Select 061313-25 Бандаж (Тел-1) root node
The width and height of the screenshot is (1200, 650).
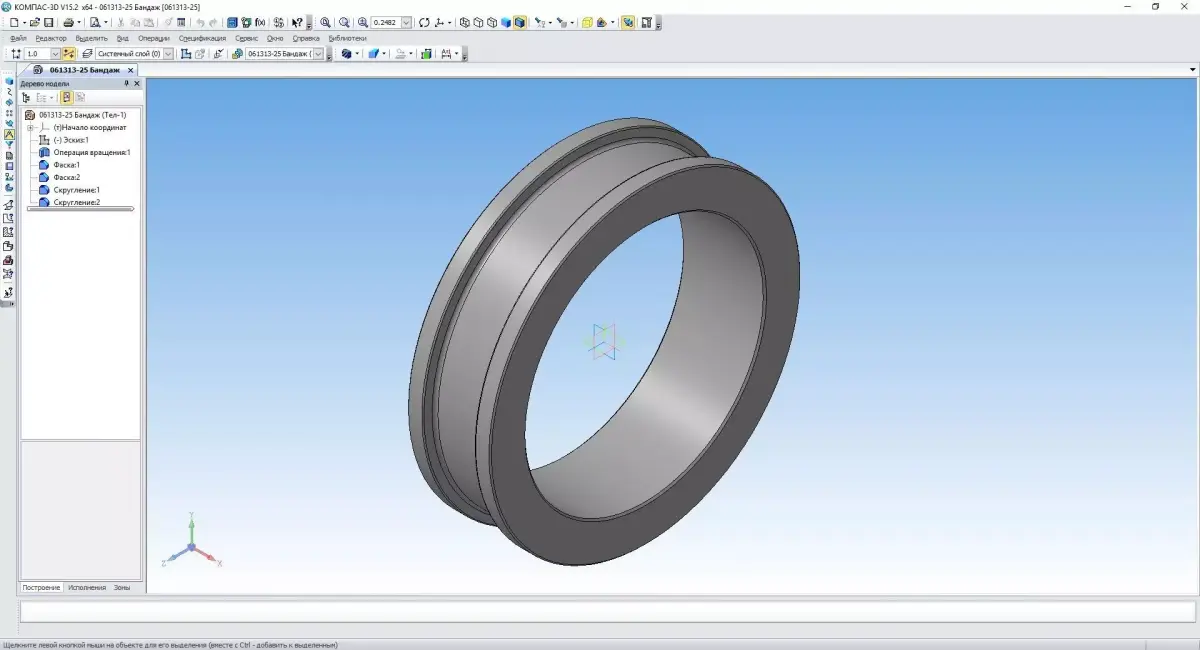click(82, 115)
